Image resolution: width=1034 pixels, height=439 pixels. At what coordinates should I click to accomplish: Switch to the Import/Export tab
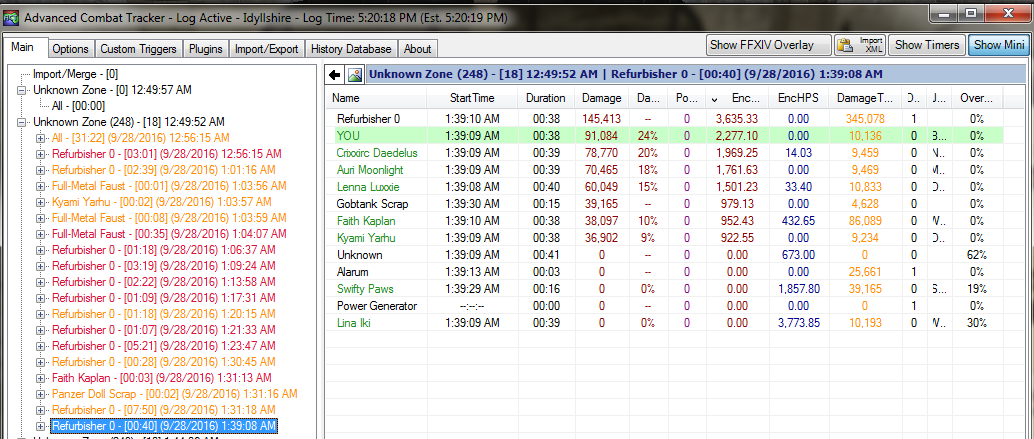tap(266, 49)
